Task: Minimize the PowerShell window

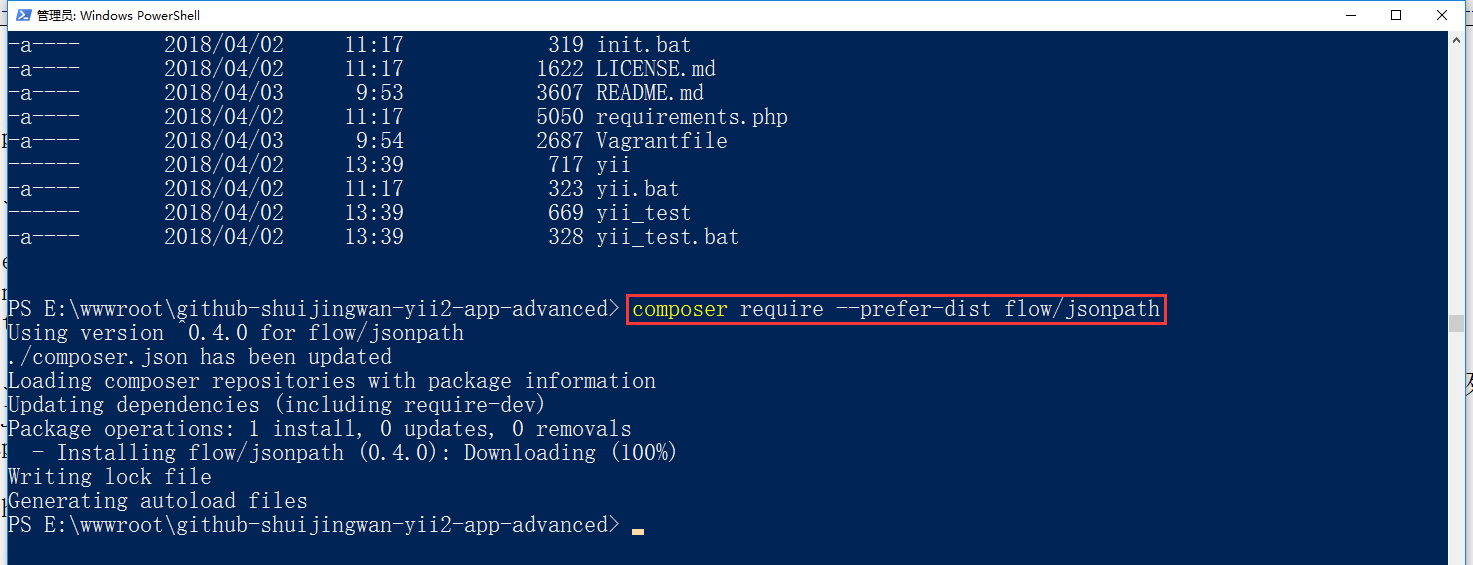Action: click(1348, 15)
